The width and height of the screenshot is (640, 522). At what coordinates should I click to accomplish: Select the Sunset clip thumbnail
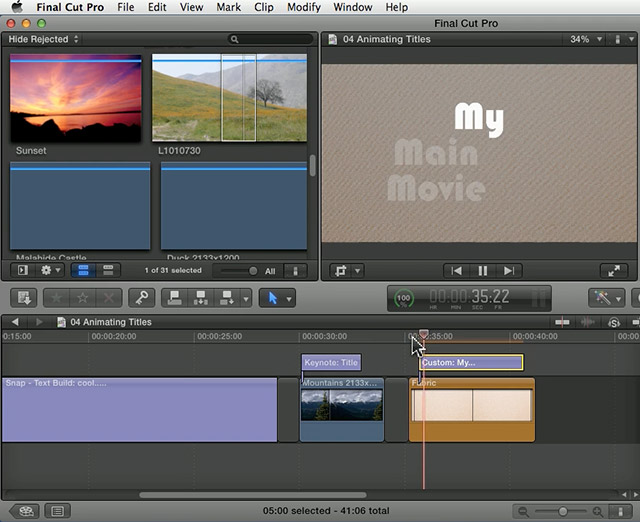coord(76,98)
